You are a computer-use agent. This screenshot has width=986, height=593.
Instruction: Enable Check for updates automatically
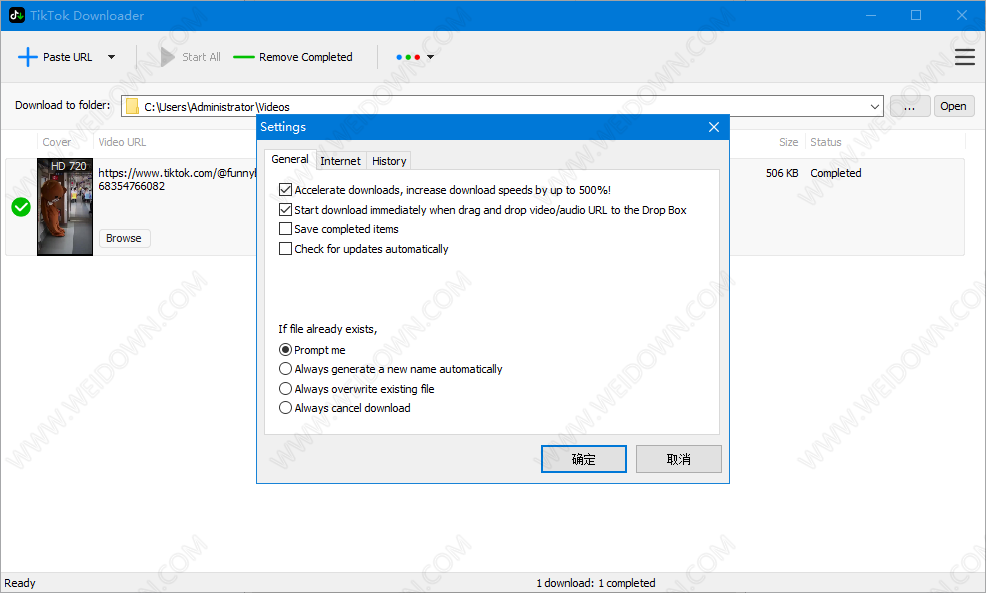pos(285,249)
